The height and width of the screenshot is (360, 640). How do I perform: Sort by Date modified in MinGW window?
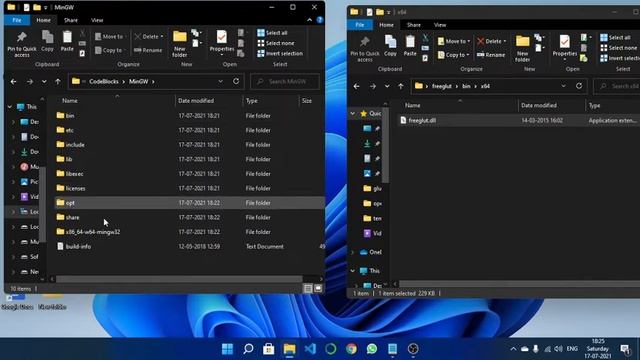tap(196, 100)
